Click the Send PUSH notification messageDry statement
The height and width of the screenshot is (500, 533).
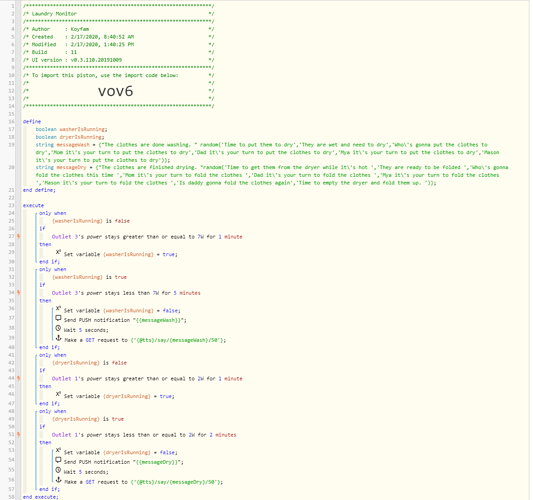(x=124, y=462)
